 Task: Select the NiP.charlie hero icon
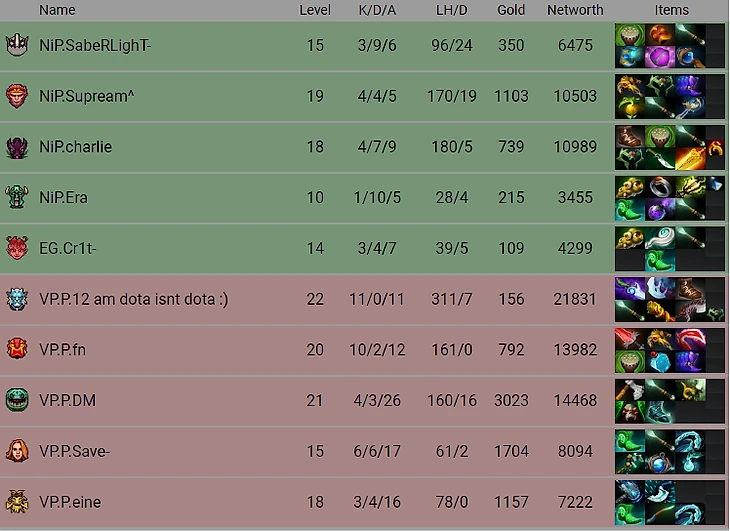coord(17,147)
